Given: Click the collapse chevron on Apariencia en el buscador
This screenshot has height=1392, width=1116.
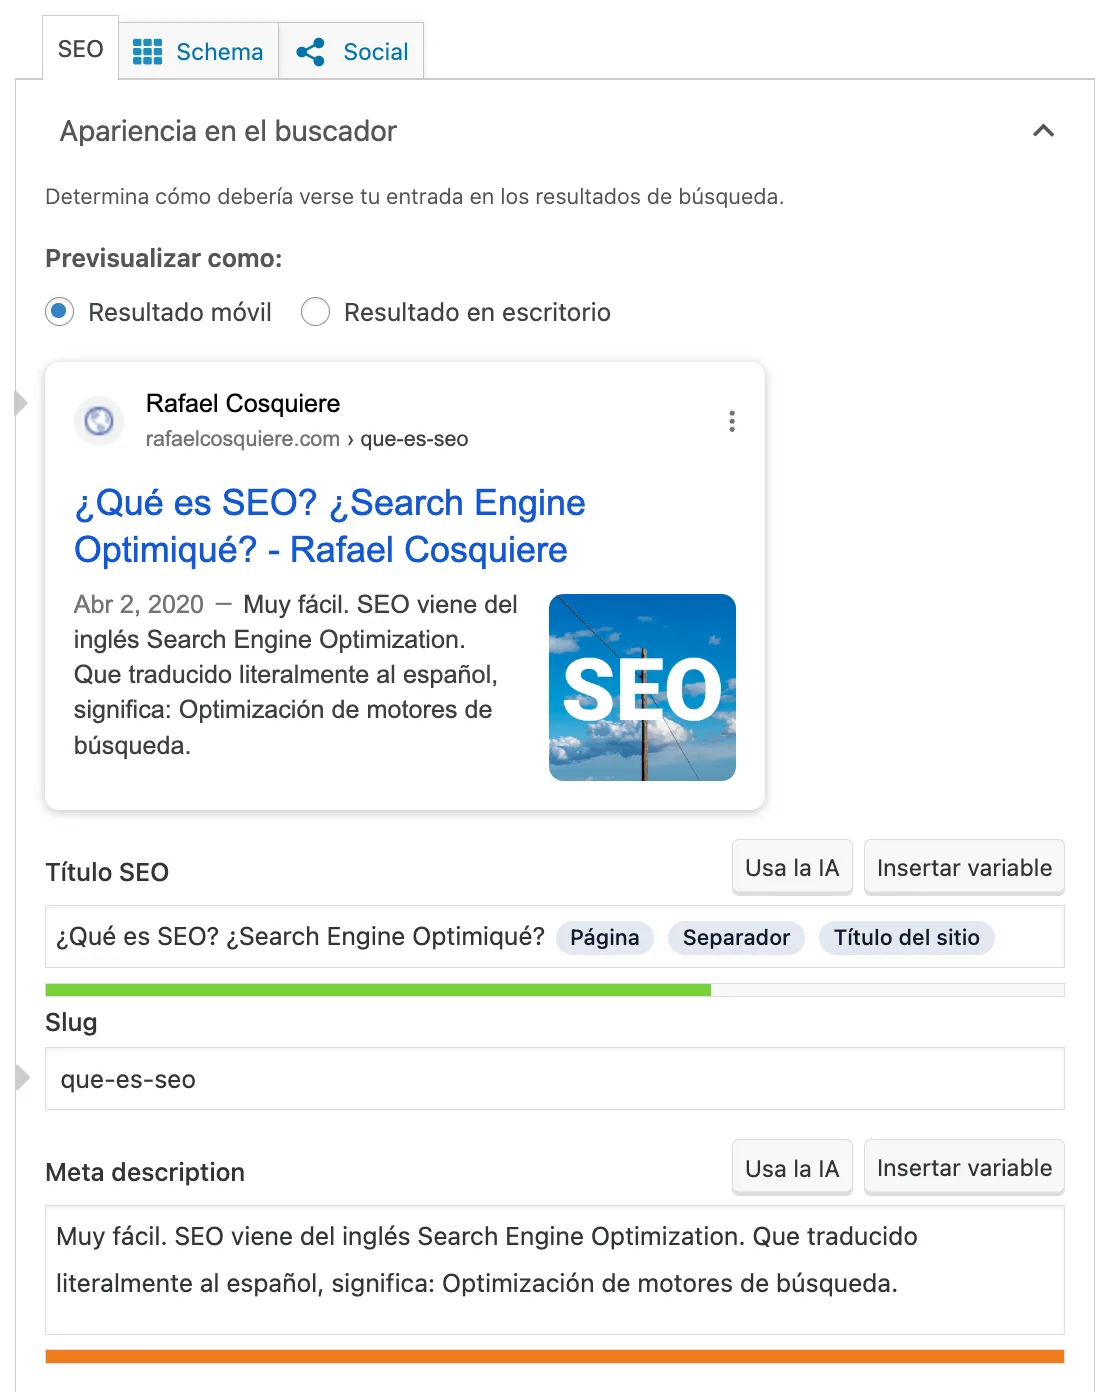Looking at the screenshot, I should pos(1044,131).
